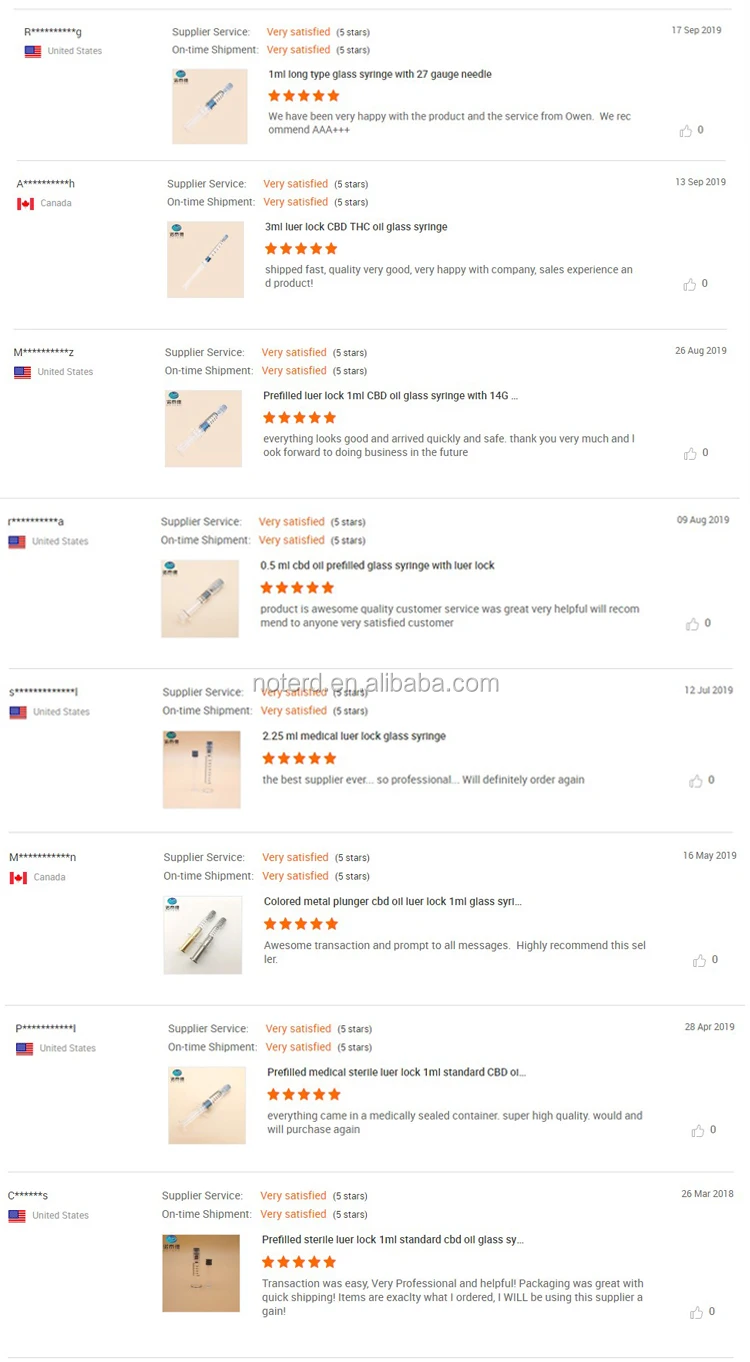
Task: Click thumbs-up icon on 17 Sep 2019 review
Action: point(686,130)
